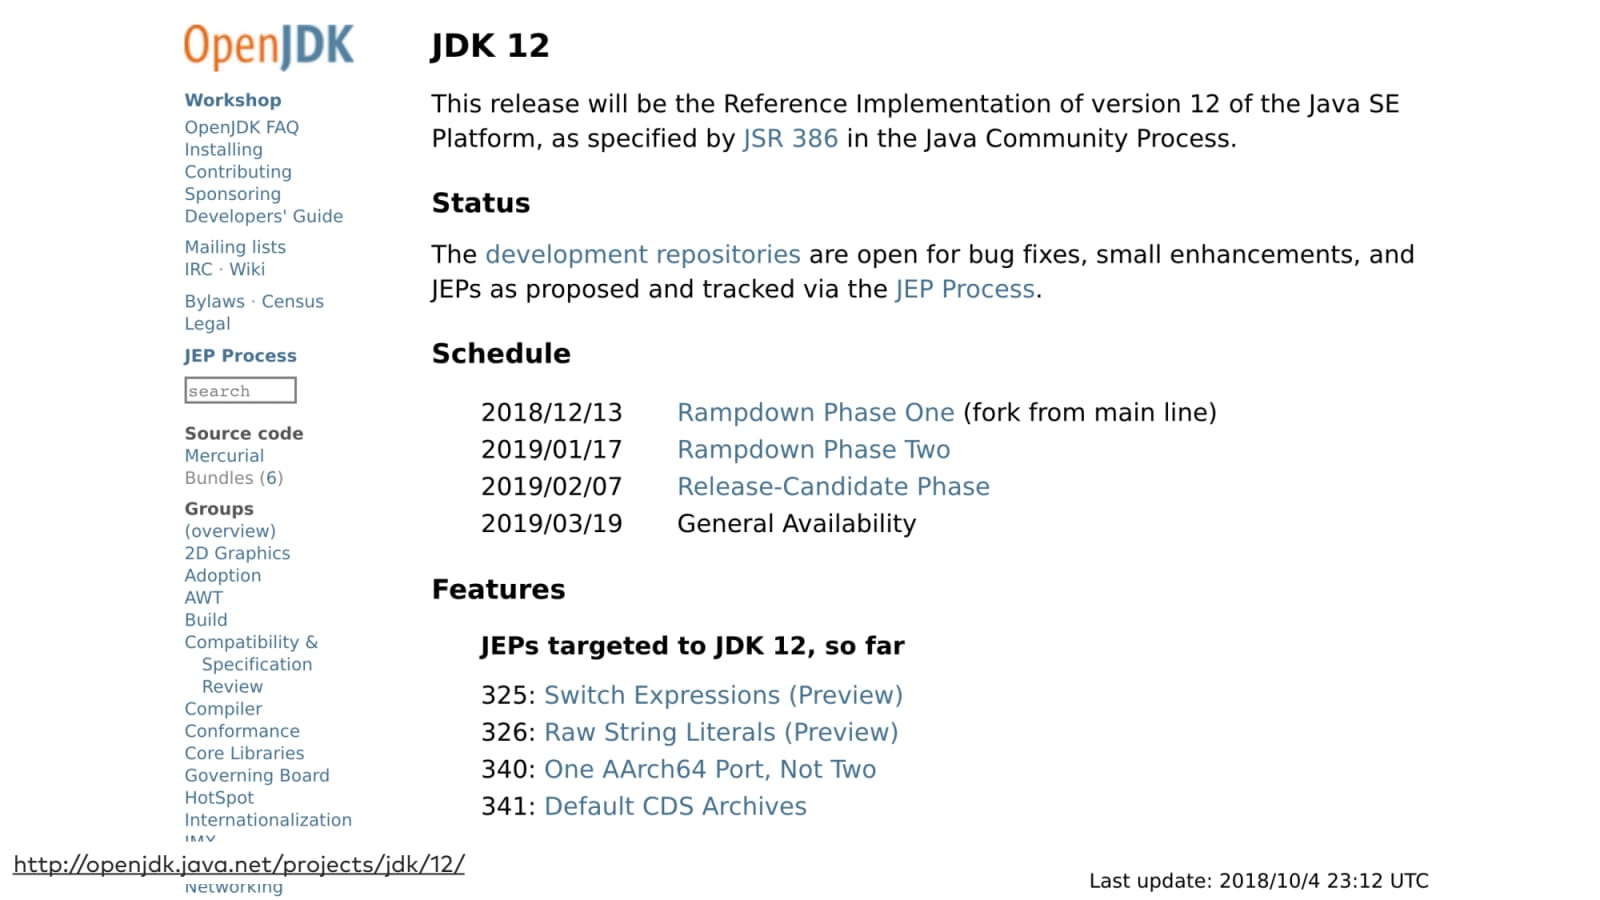This screenshot has width=1600, height=900.
Task: Open the HotSpot group link
Action: pos(219,798)
